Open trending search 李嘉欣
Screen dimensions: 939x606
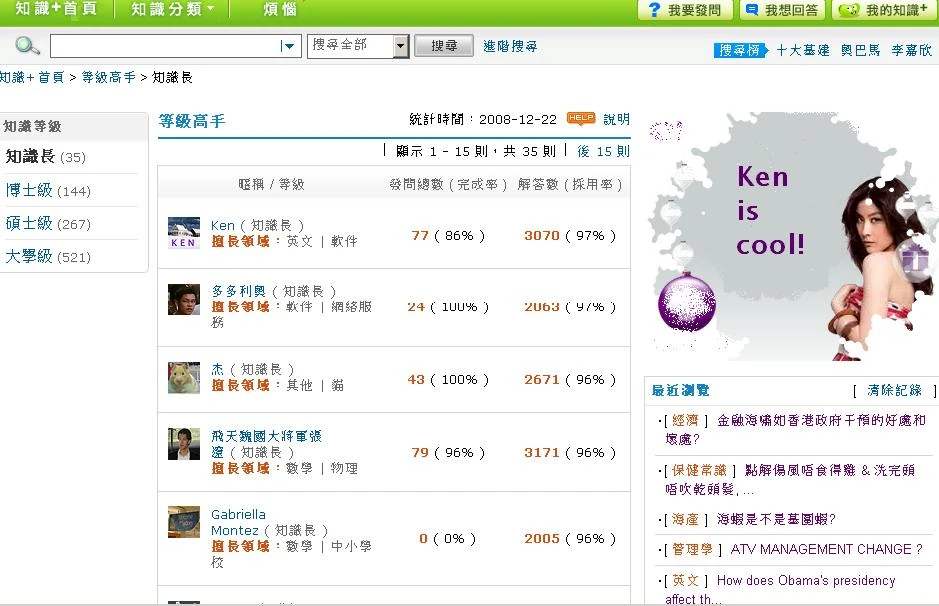coord(911,50)
